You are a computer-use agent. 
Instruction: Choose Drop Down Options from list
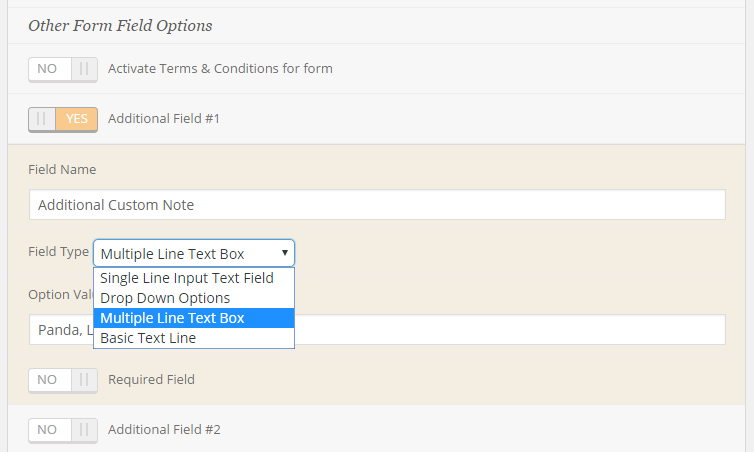click(x=194, y=298)
